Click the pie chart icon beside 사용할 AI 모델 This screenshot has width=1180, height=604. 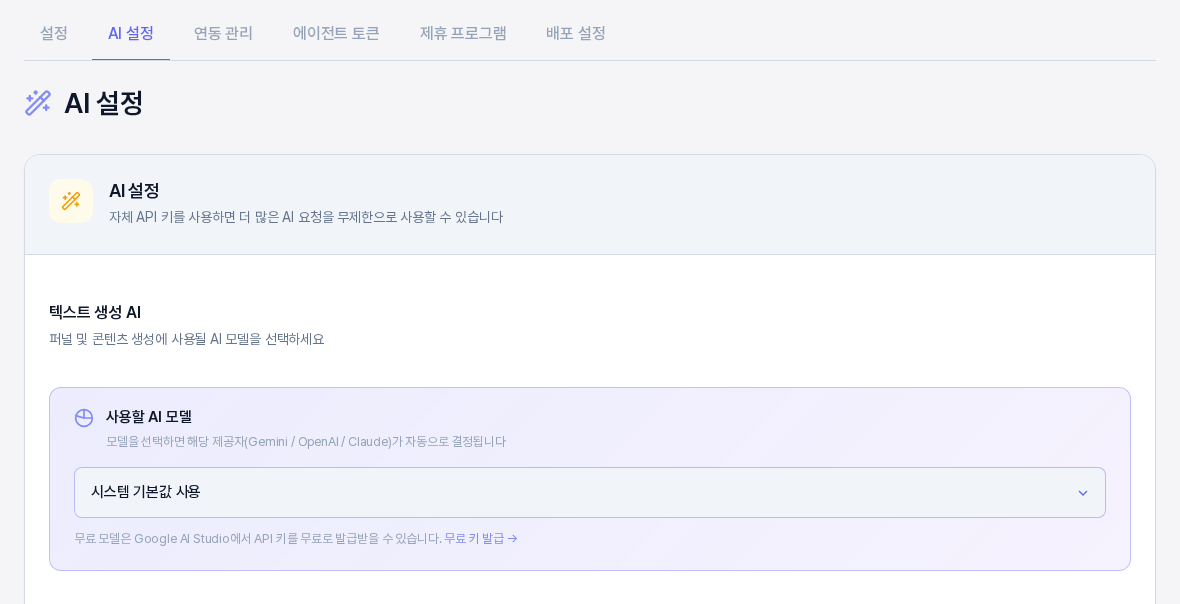click(84, 418)
